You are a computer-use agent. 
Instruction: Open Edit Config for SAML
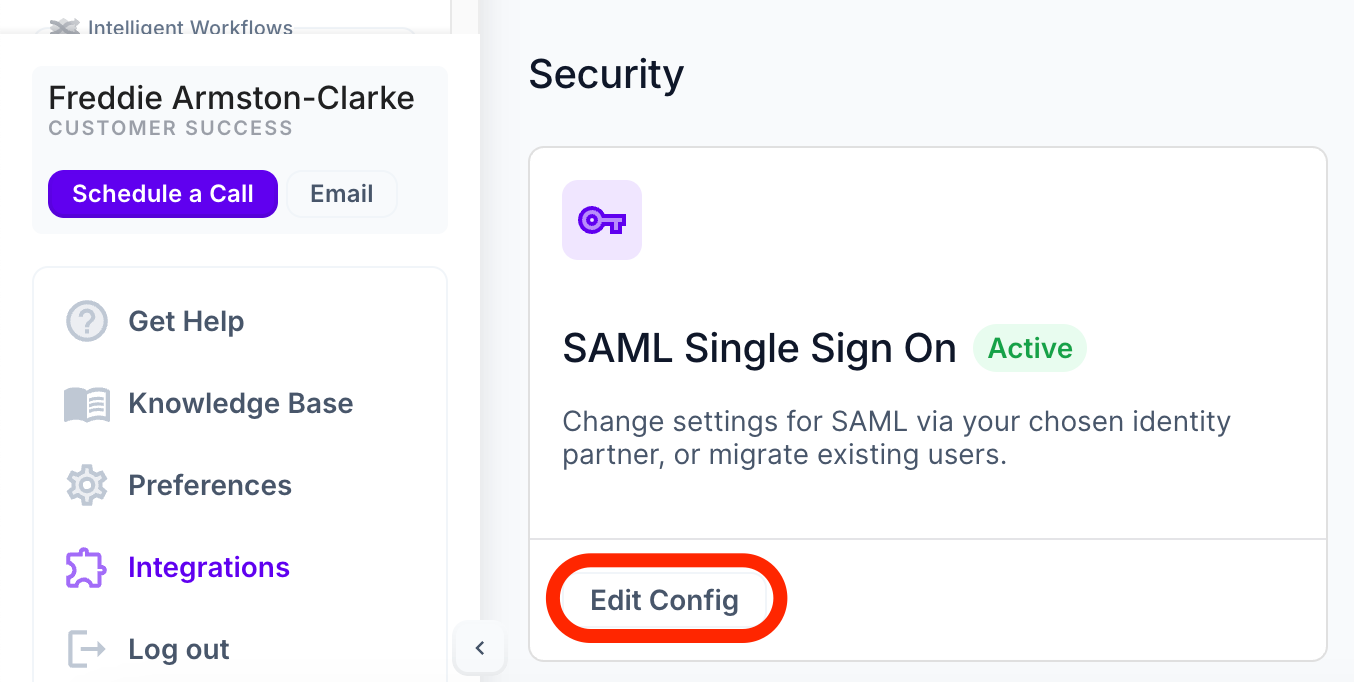pos(665,600)
